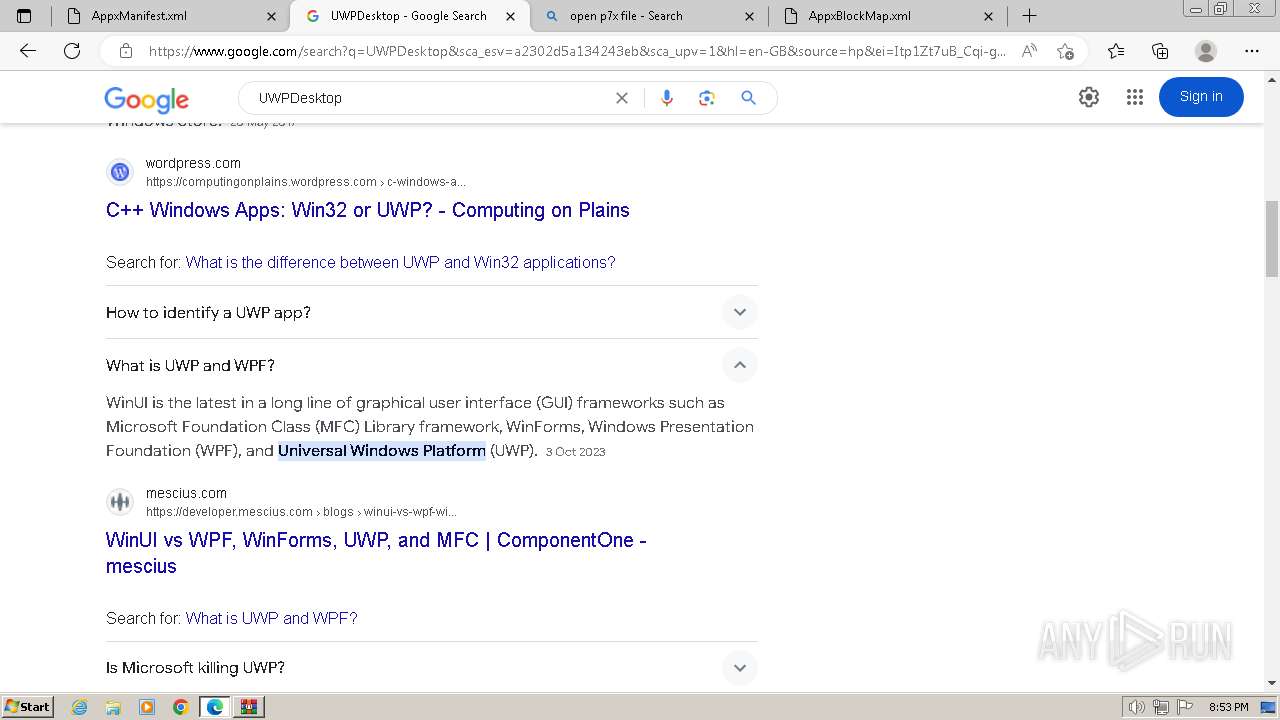Viewport: 1280px width, 720px height.
Task: Launch Chrome from taskbar
Action: pos(181,707)
